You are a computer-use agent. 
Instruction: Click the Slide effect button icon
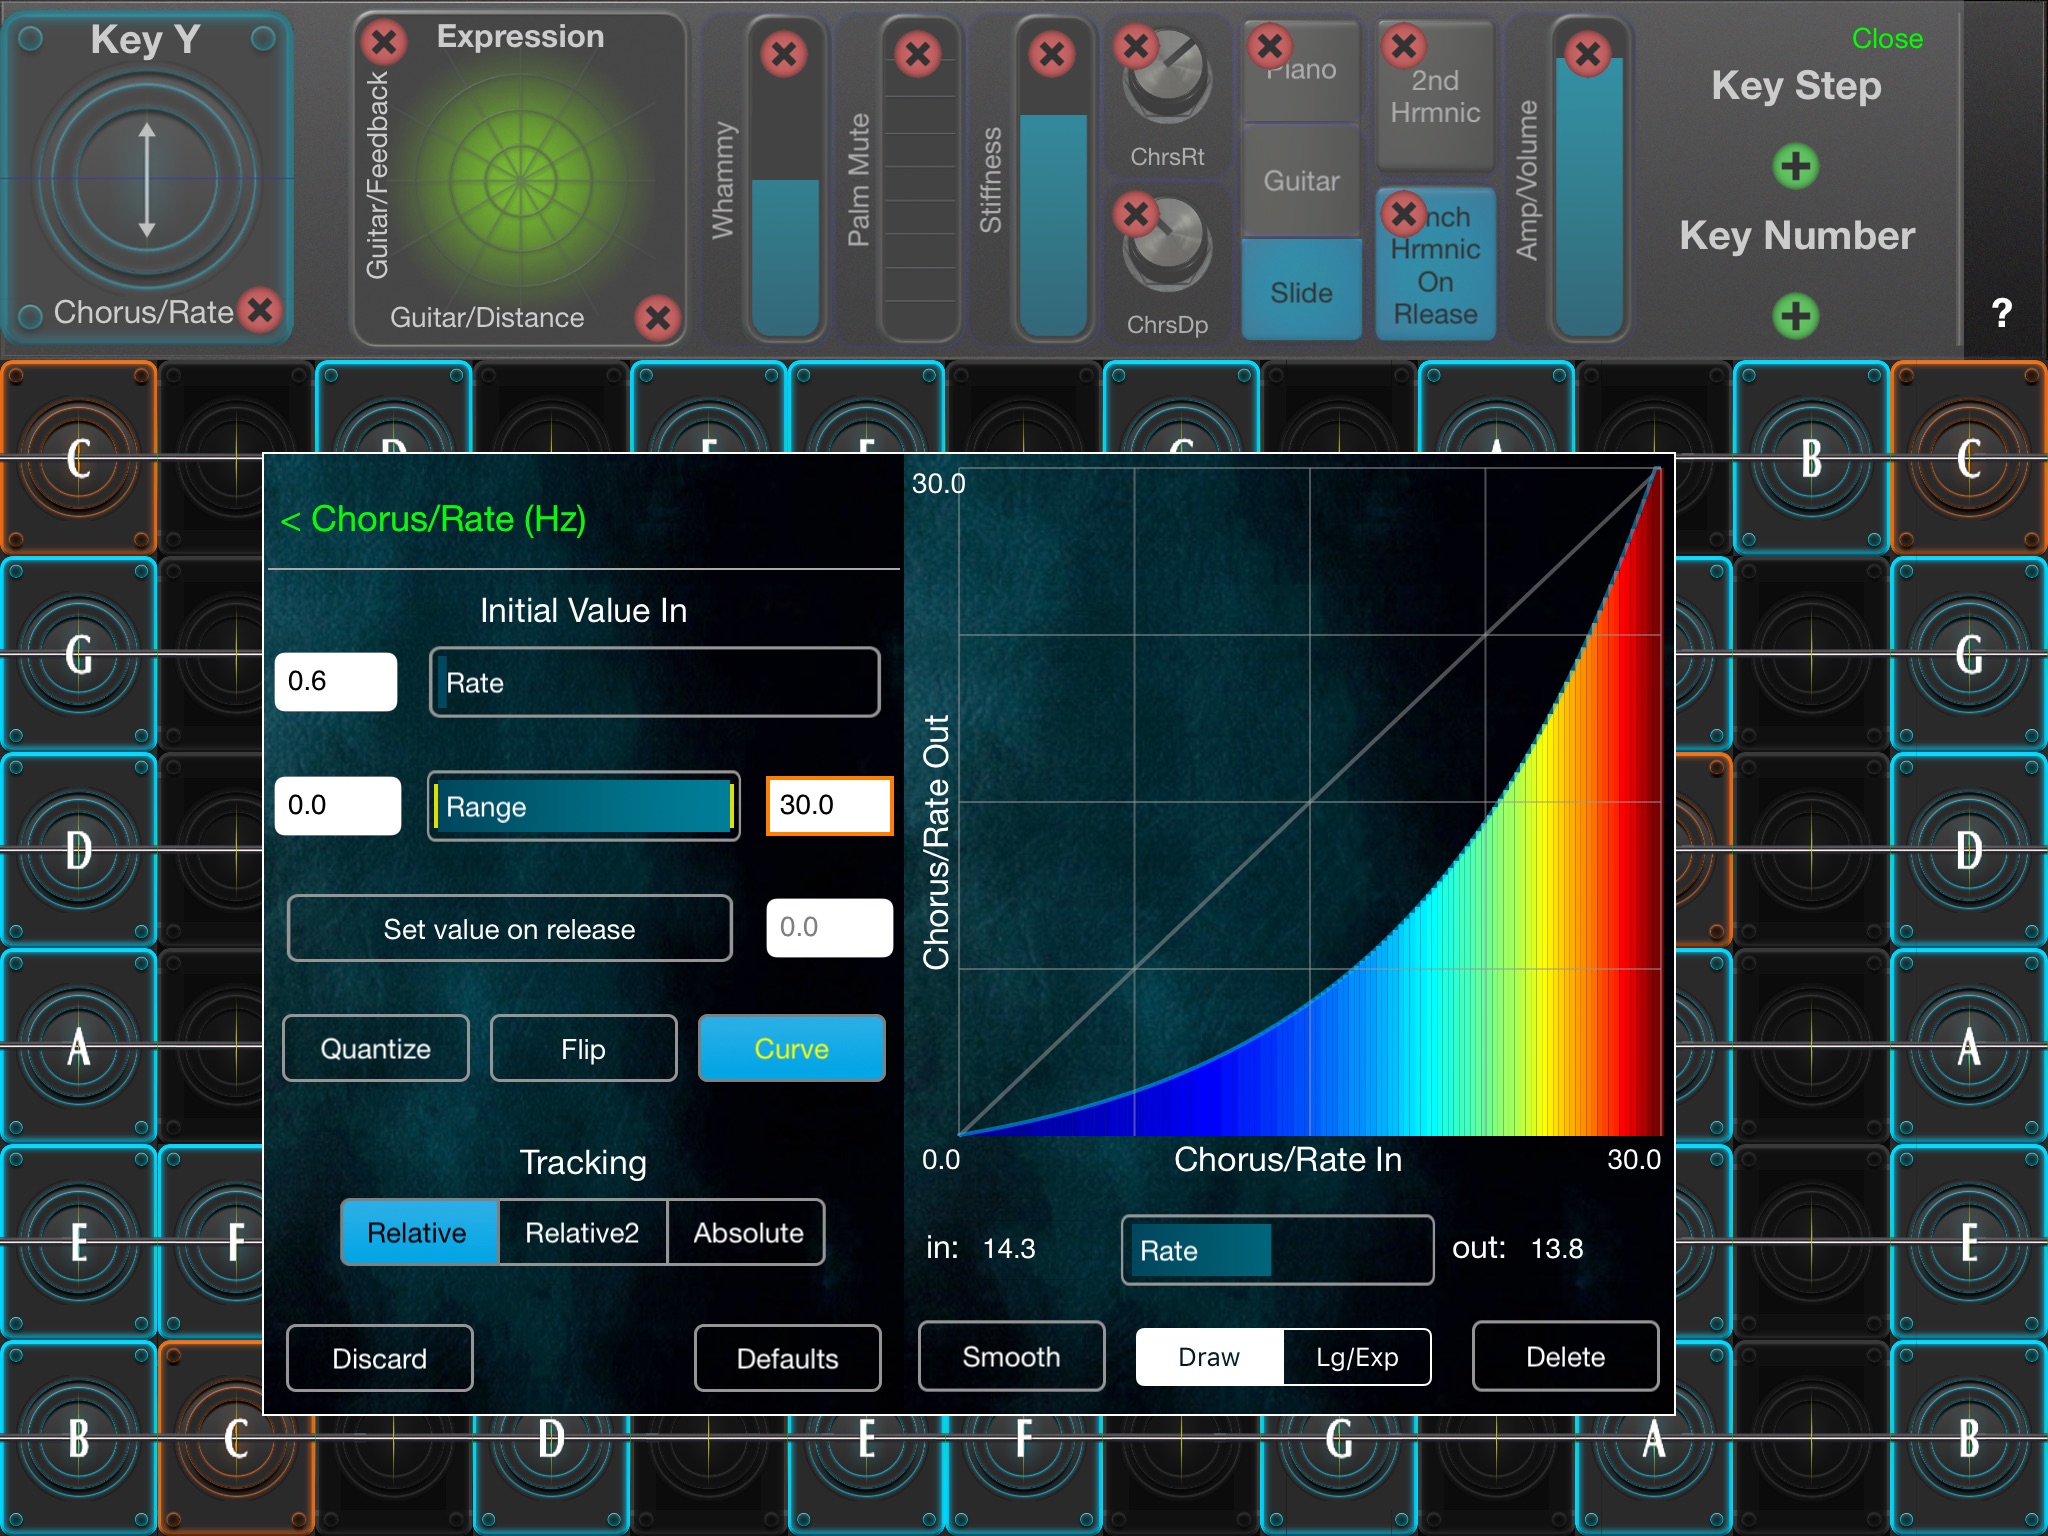click(x=1300, y=290)
